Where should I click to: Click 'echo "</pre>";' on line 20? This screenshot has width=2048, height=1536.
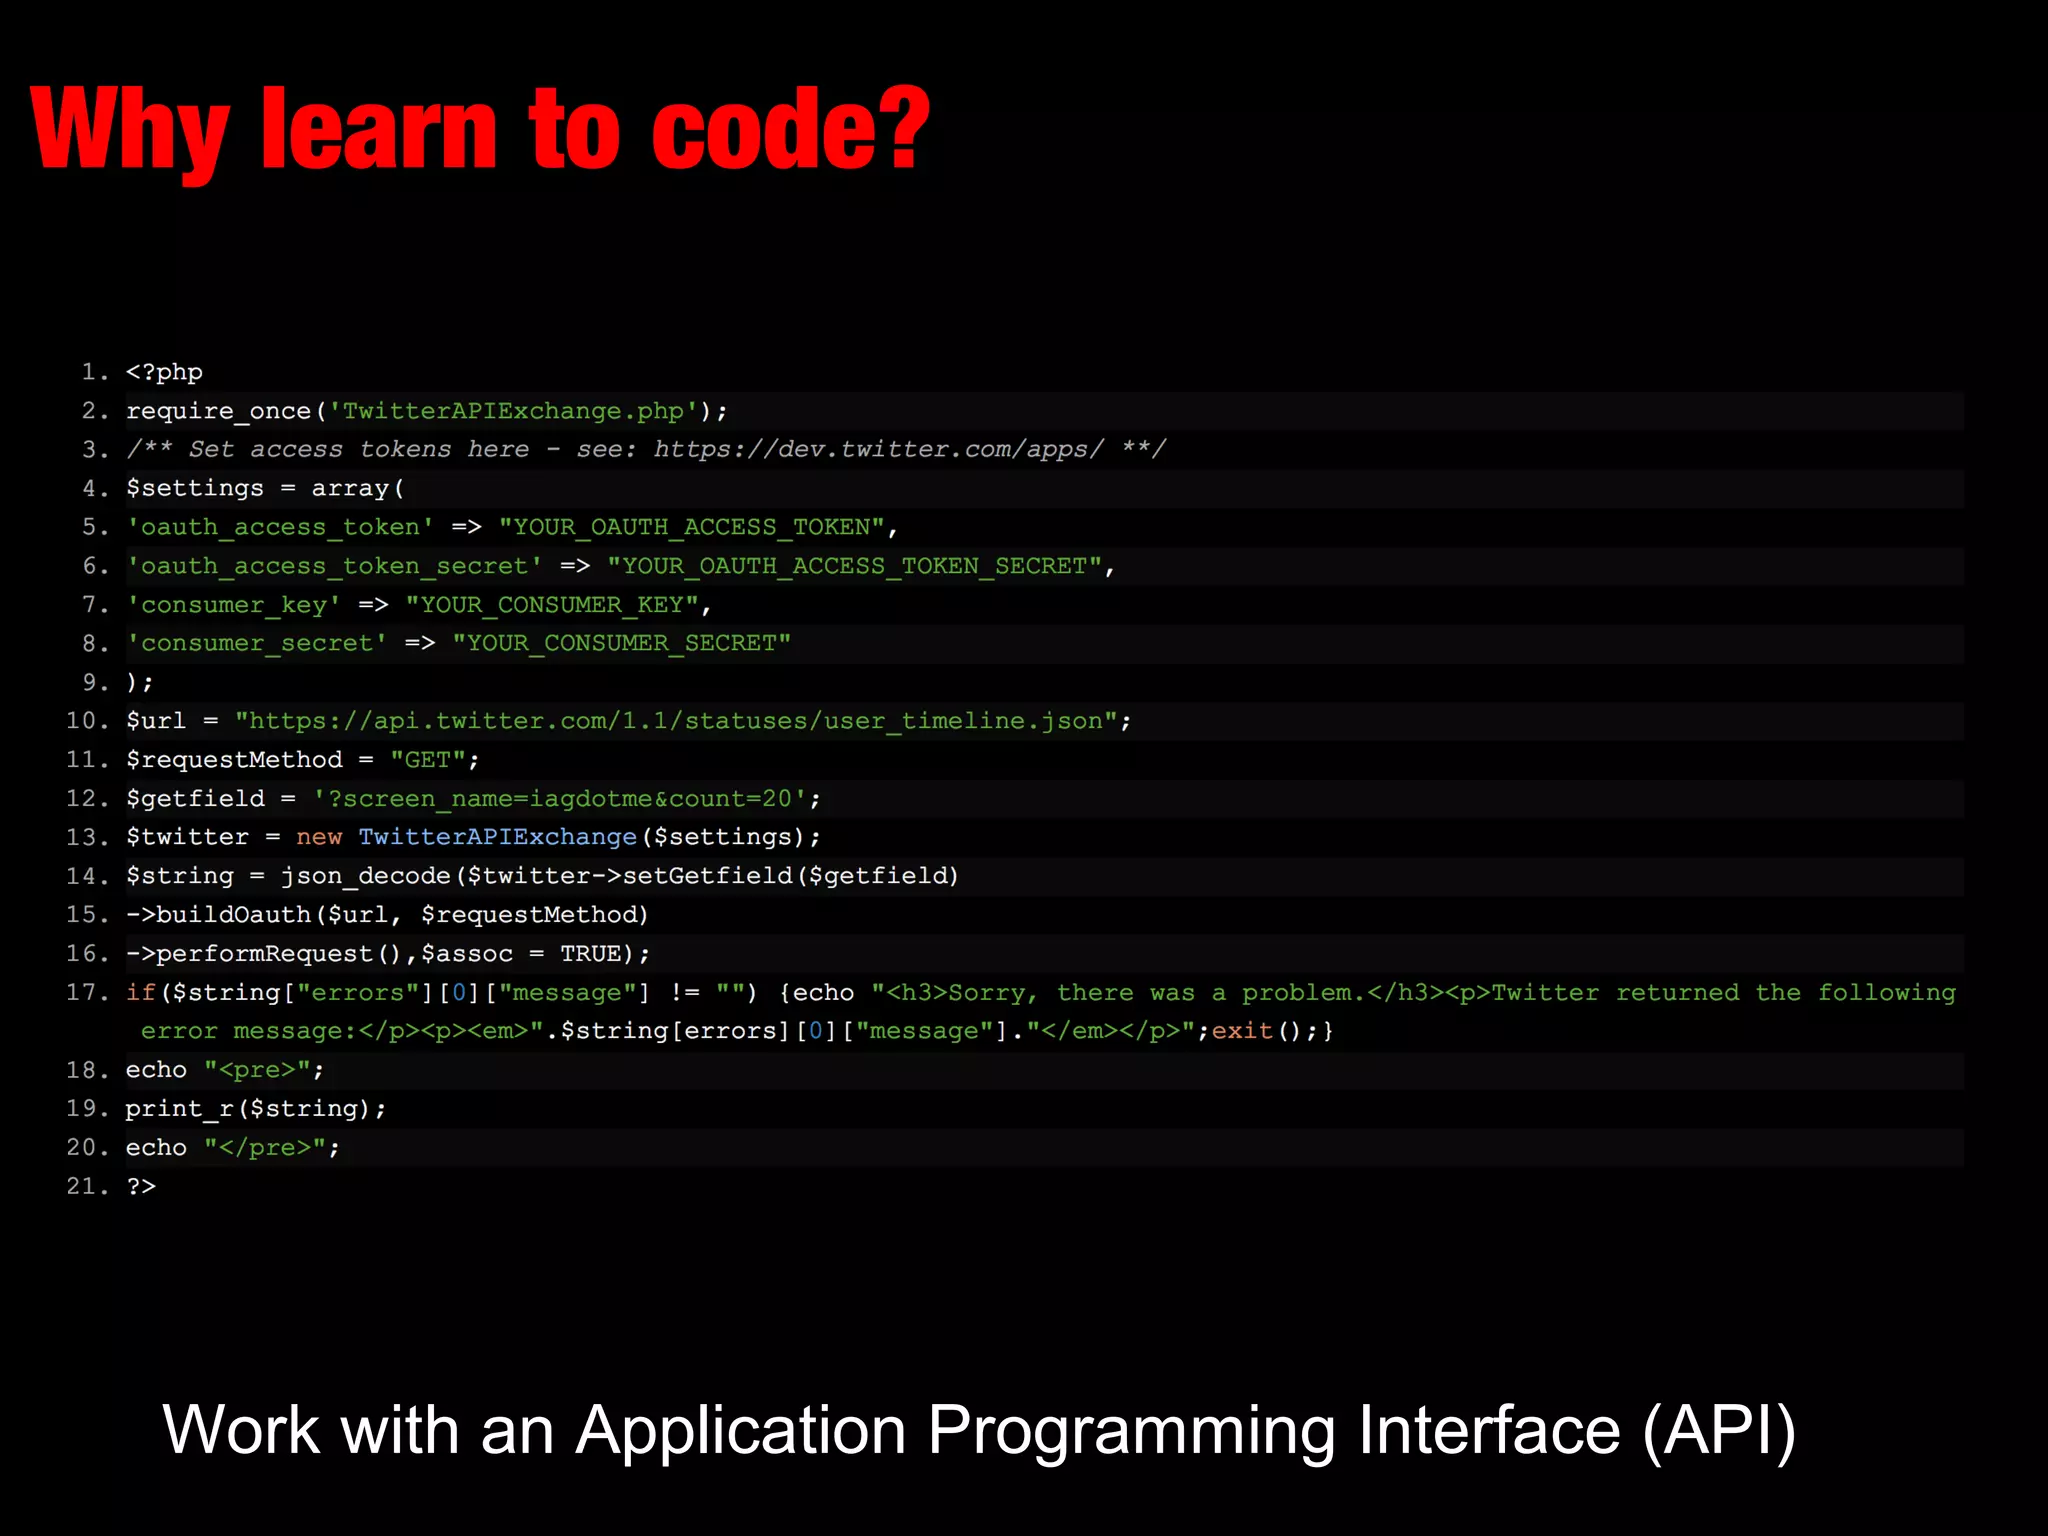click(x=233, y=1148)
